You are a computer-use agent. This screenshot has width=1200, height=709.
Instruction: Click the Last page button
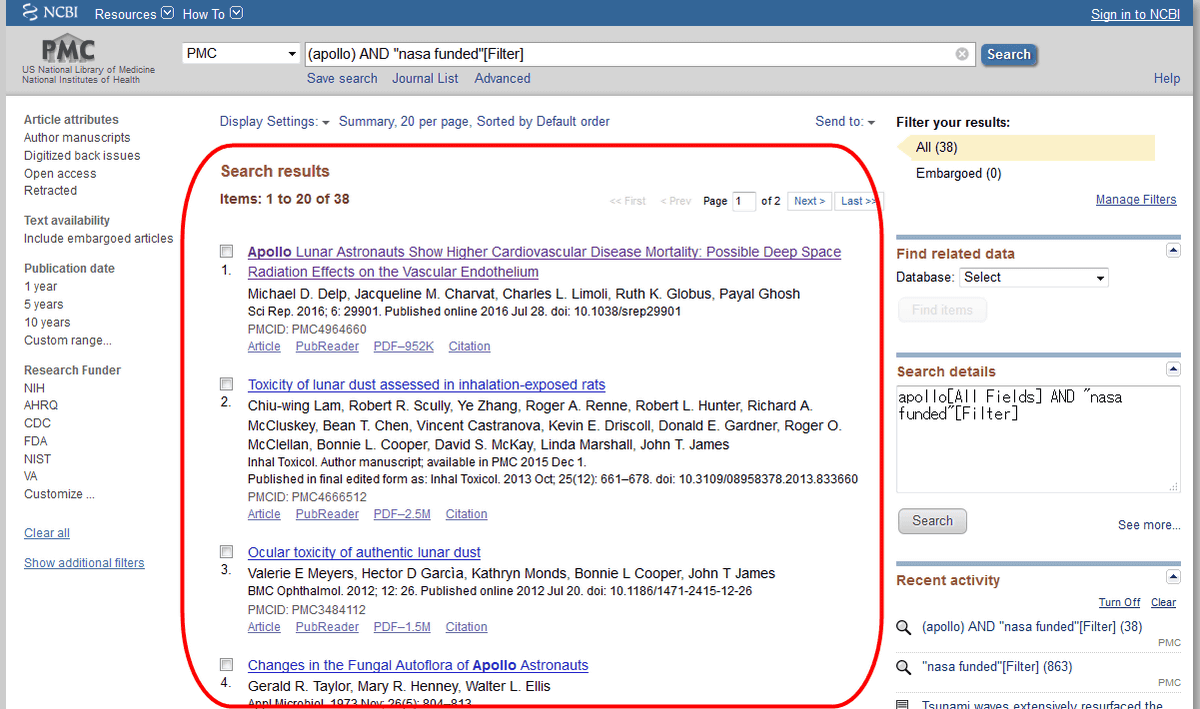(x=858, y=202)
